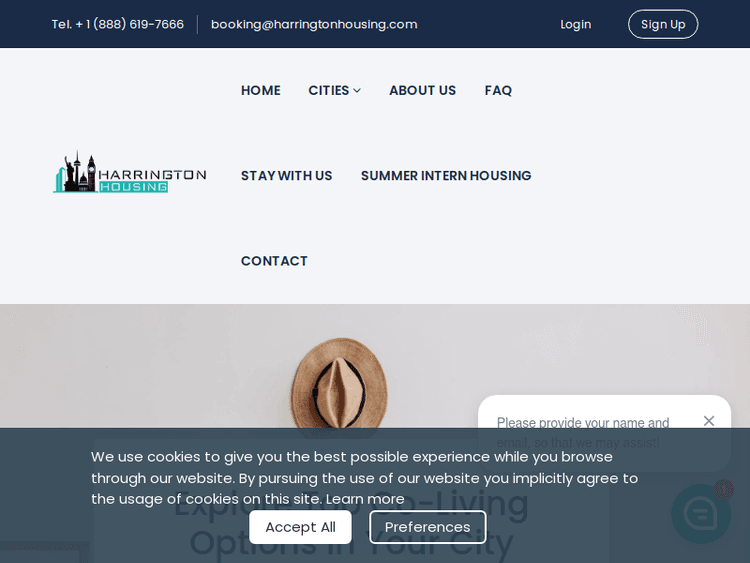Click the Sign Up button
This screenshot has height=563, width=750.
663,24
